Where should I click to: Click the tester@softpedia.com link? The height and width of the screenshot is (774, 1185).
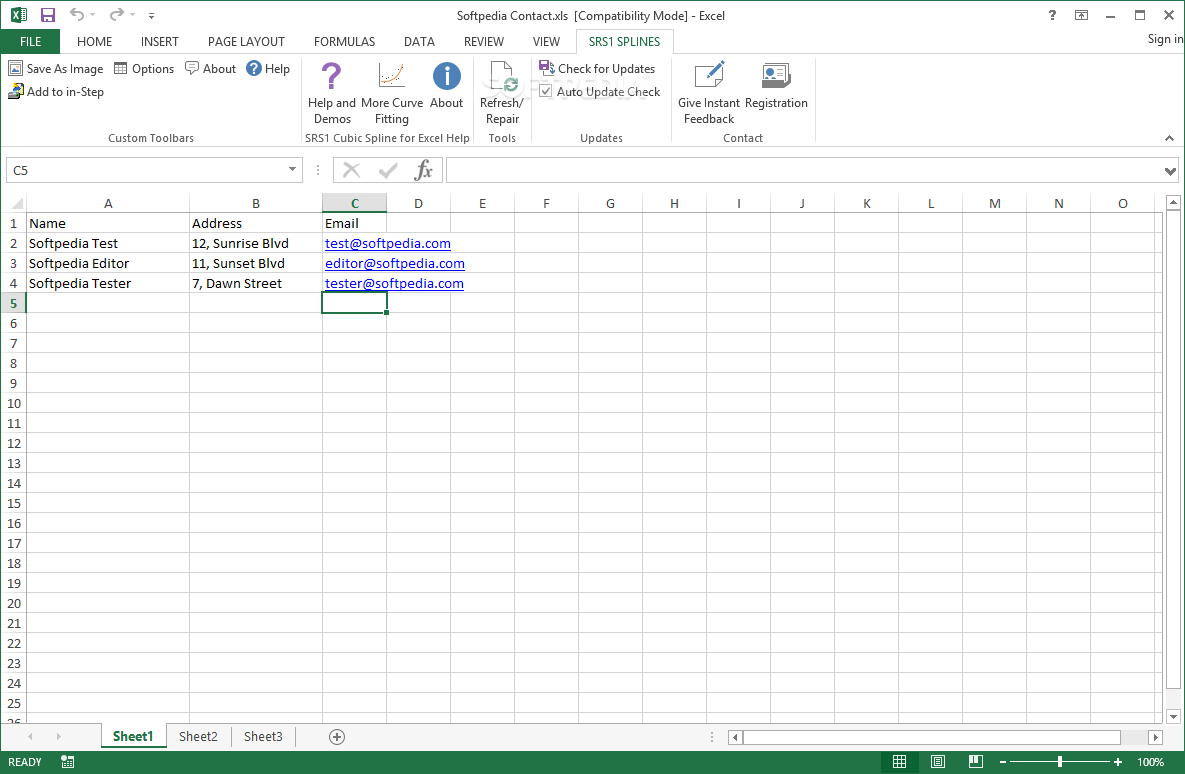click(x=394, y=283)
